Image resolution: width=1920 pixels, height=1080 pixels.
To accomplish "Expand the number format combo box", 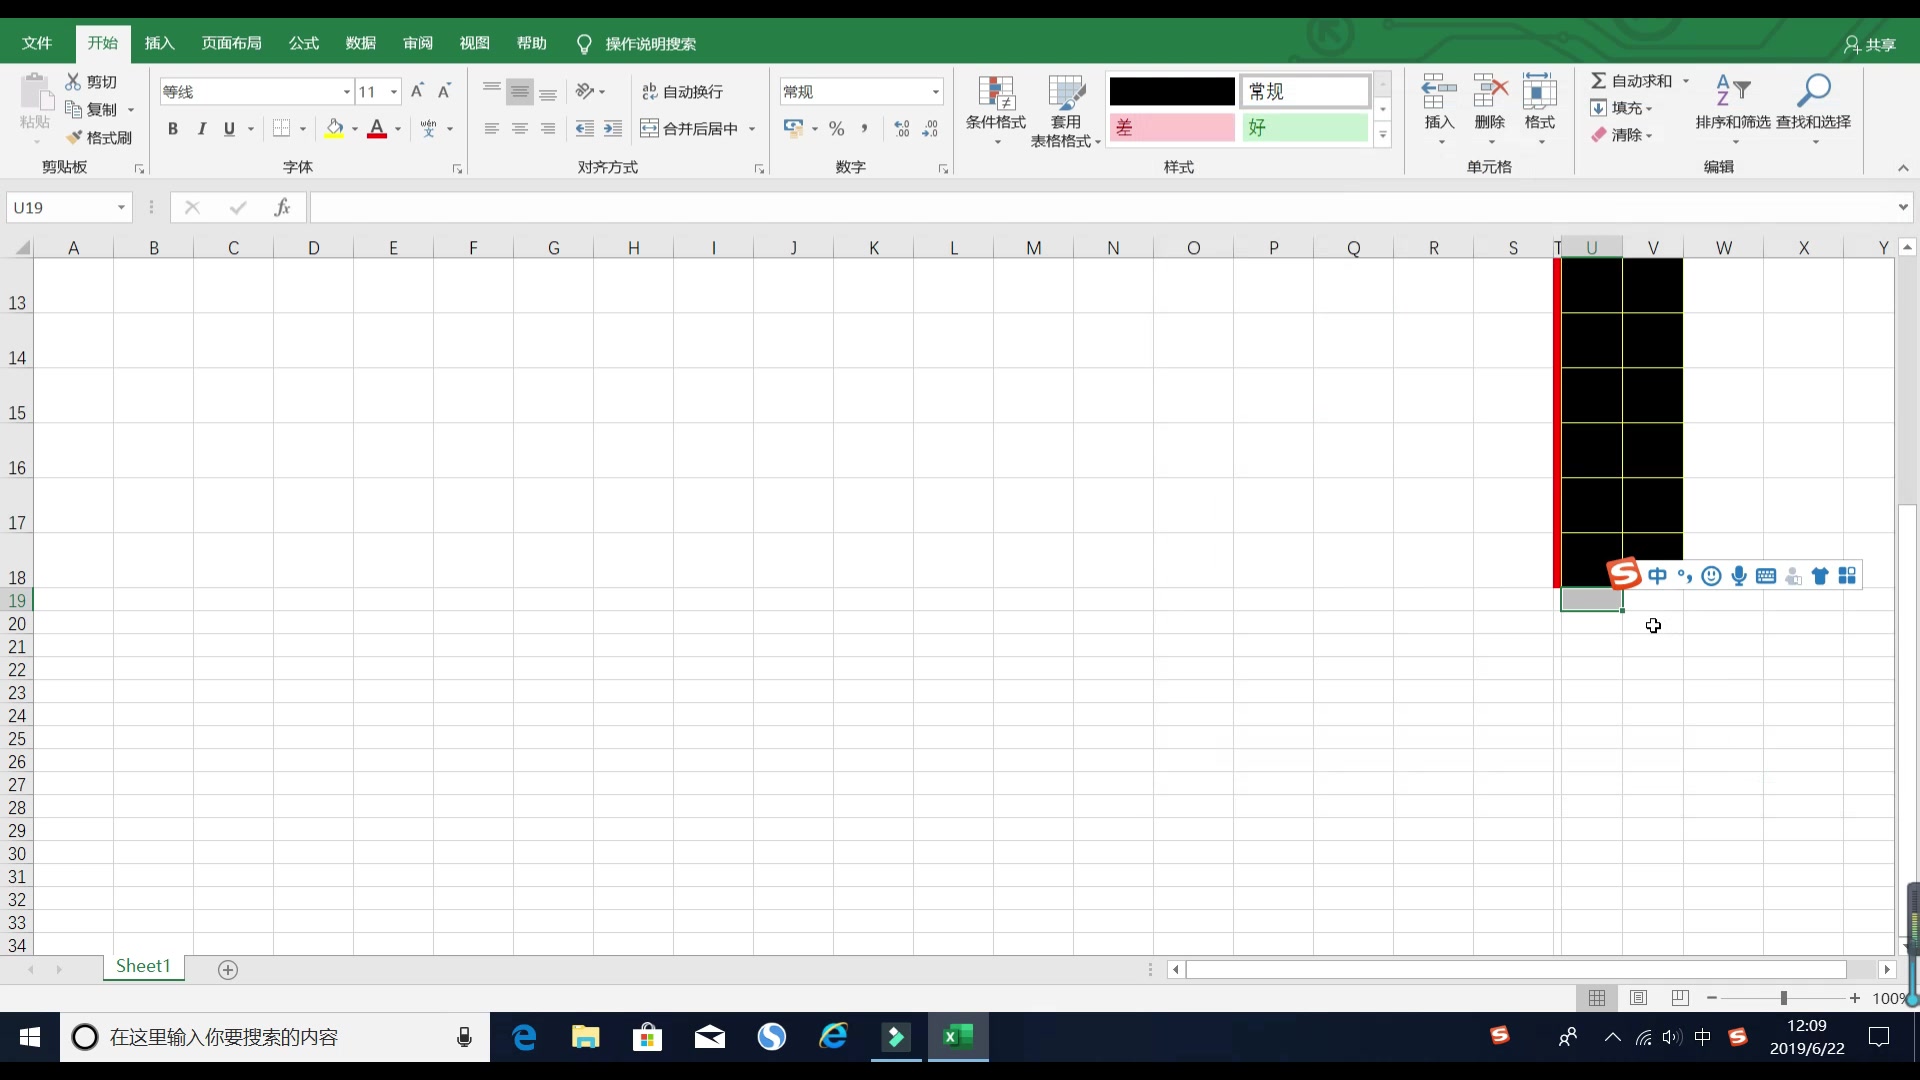I will (x=935, y=92).
